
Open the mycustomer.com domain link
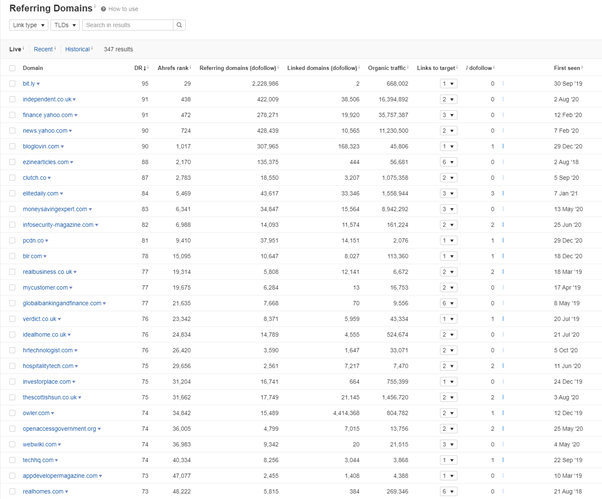45,288
